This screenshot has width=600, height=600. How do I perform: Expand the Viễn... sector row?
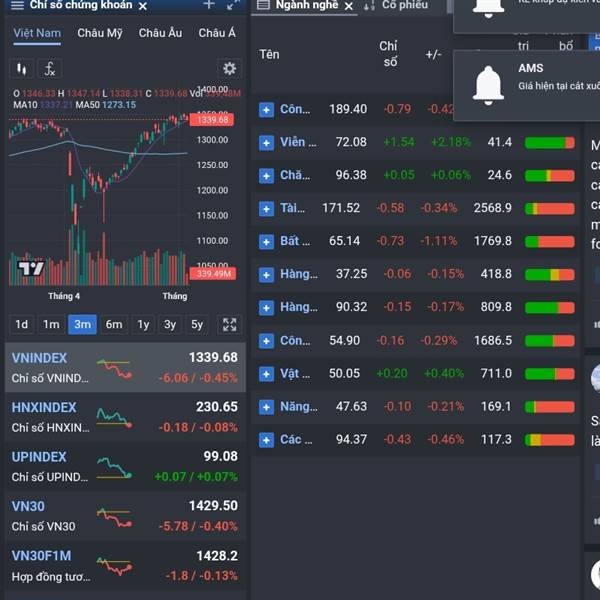[266, 143]
